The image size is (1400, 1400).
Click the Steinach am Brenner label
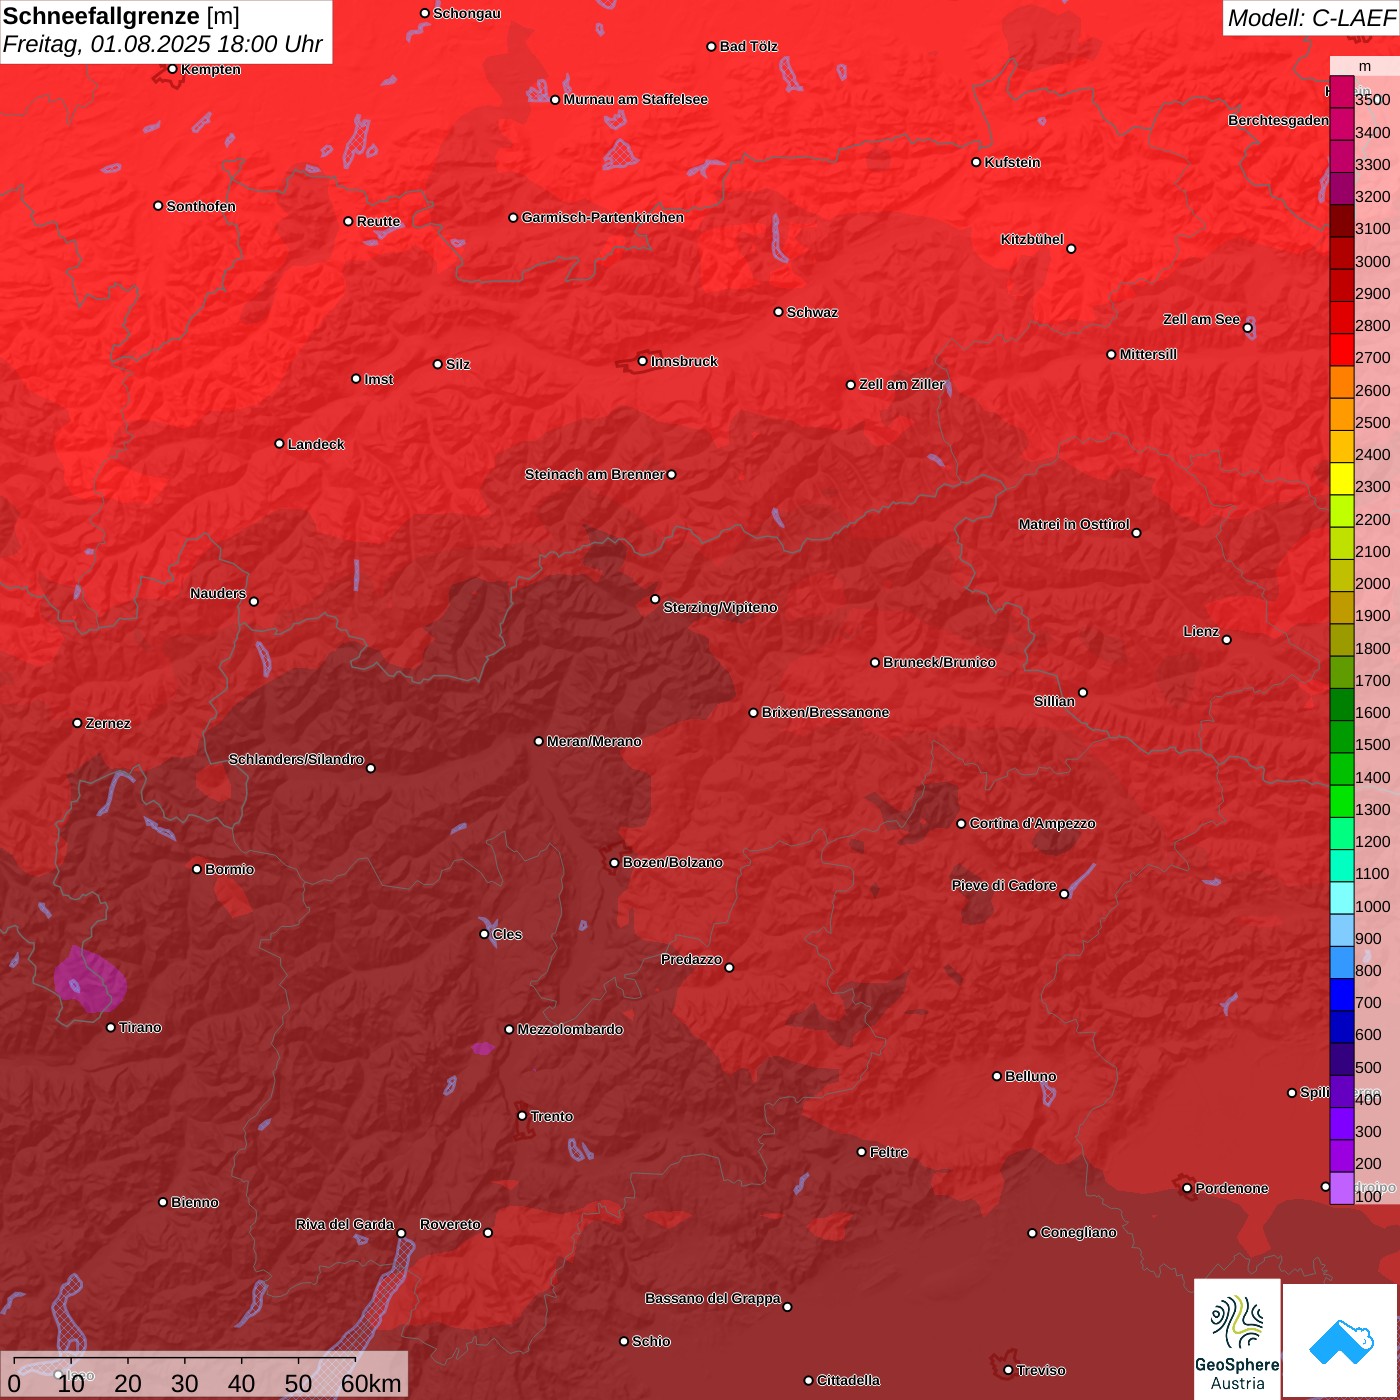tap(594, 474)
